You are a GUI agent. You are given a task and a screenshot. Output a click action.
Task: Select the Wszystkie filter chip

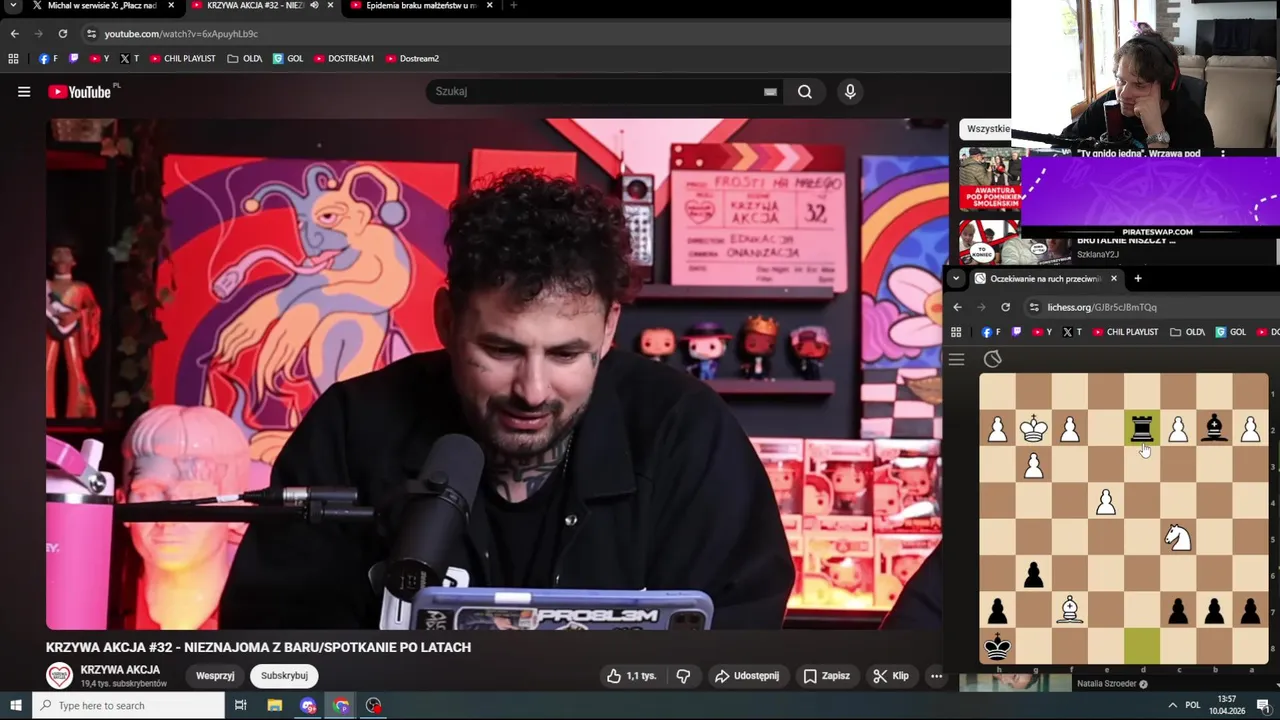pos(986,129)
